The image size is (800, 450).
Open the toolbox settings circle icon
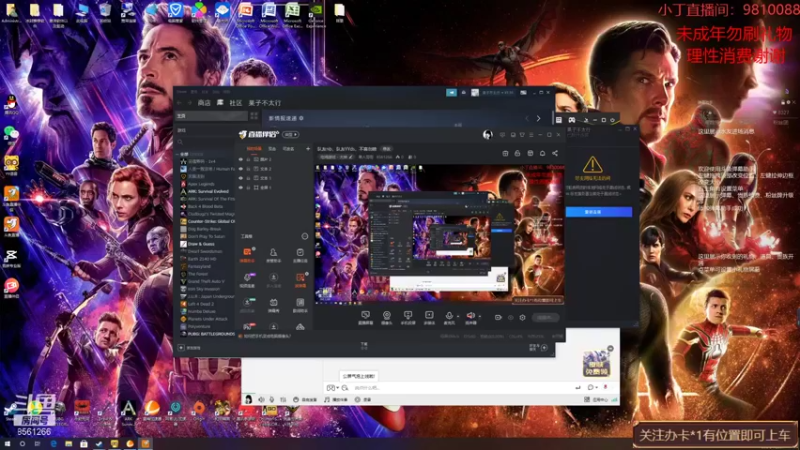(x=305, y=236)
